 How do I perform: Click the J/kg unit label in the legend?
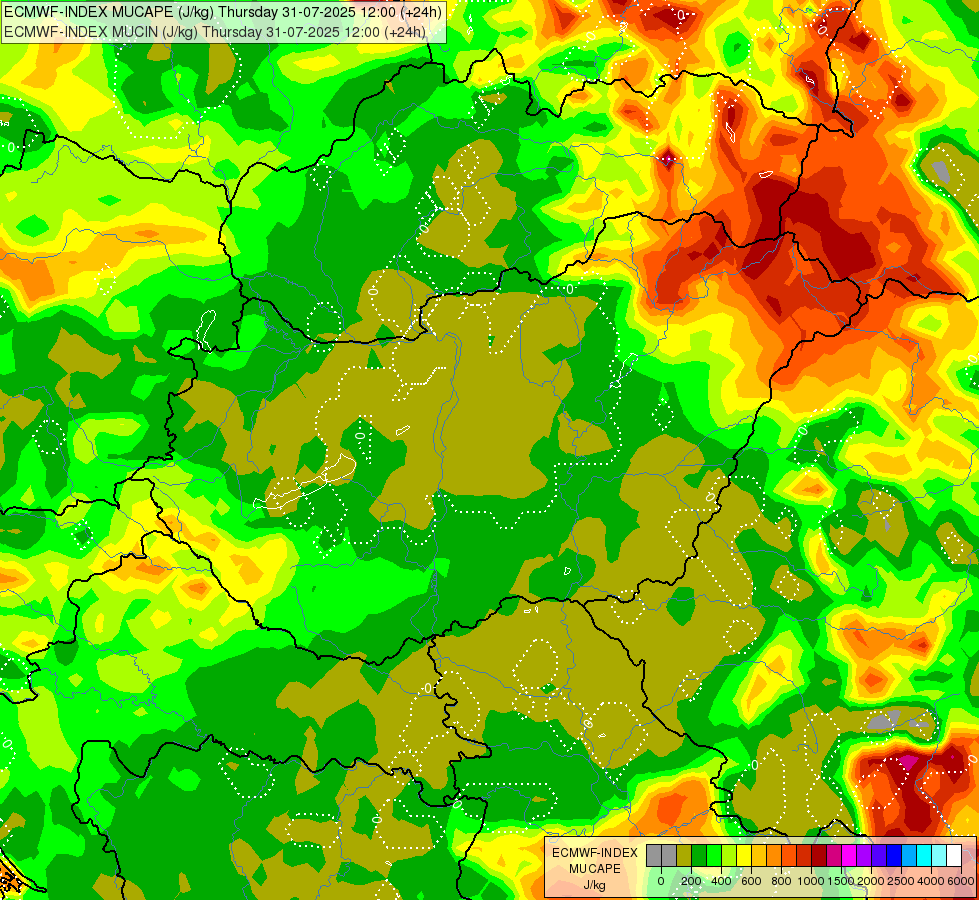click(594, 885)
